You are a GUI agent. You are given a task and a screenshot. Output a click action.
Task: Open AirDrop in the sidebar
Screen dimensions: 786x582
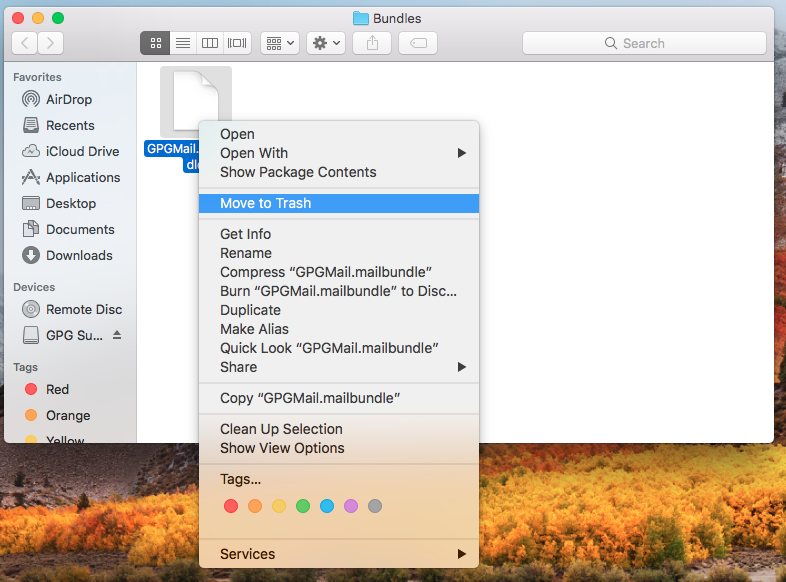point(69,99)
